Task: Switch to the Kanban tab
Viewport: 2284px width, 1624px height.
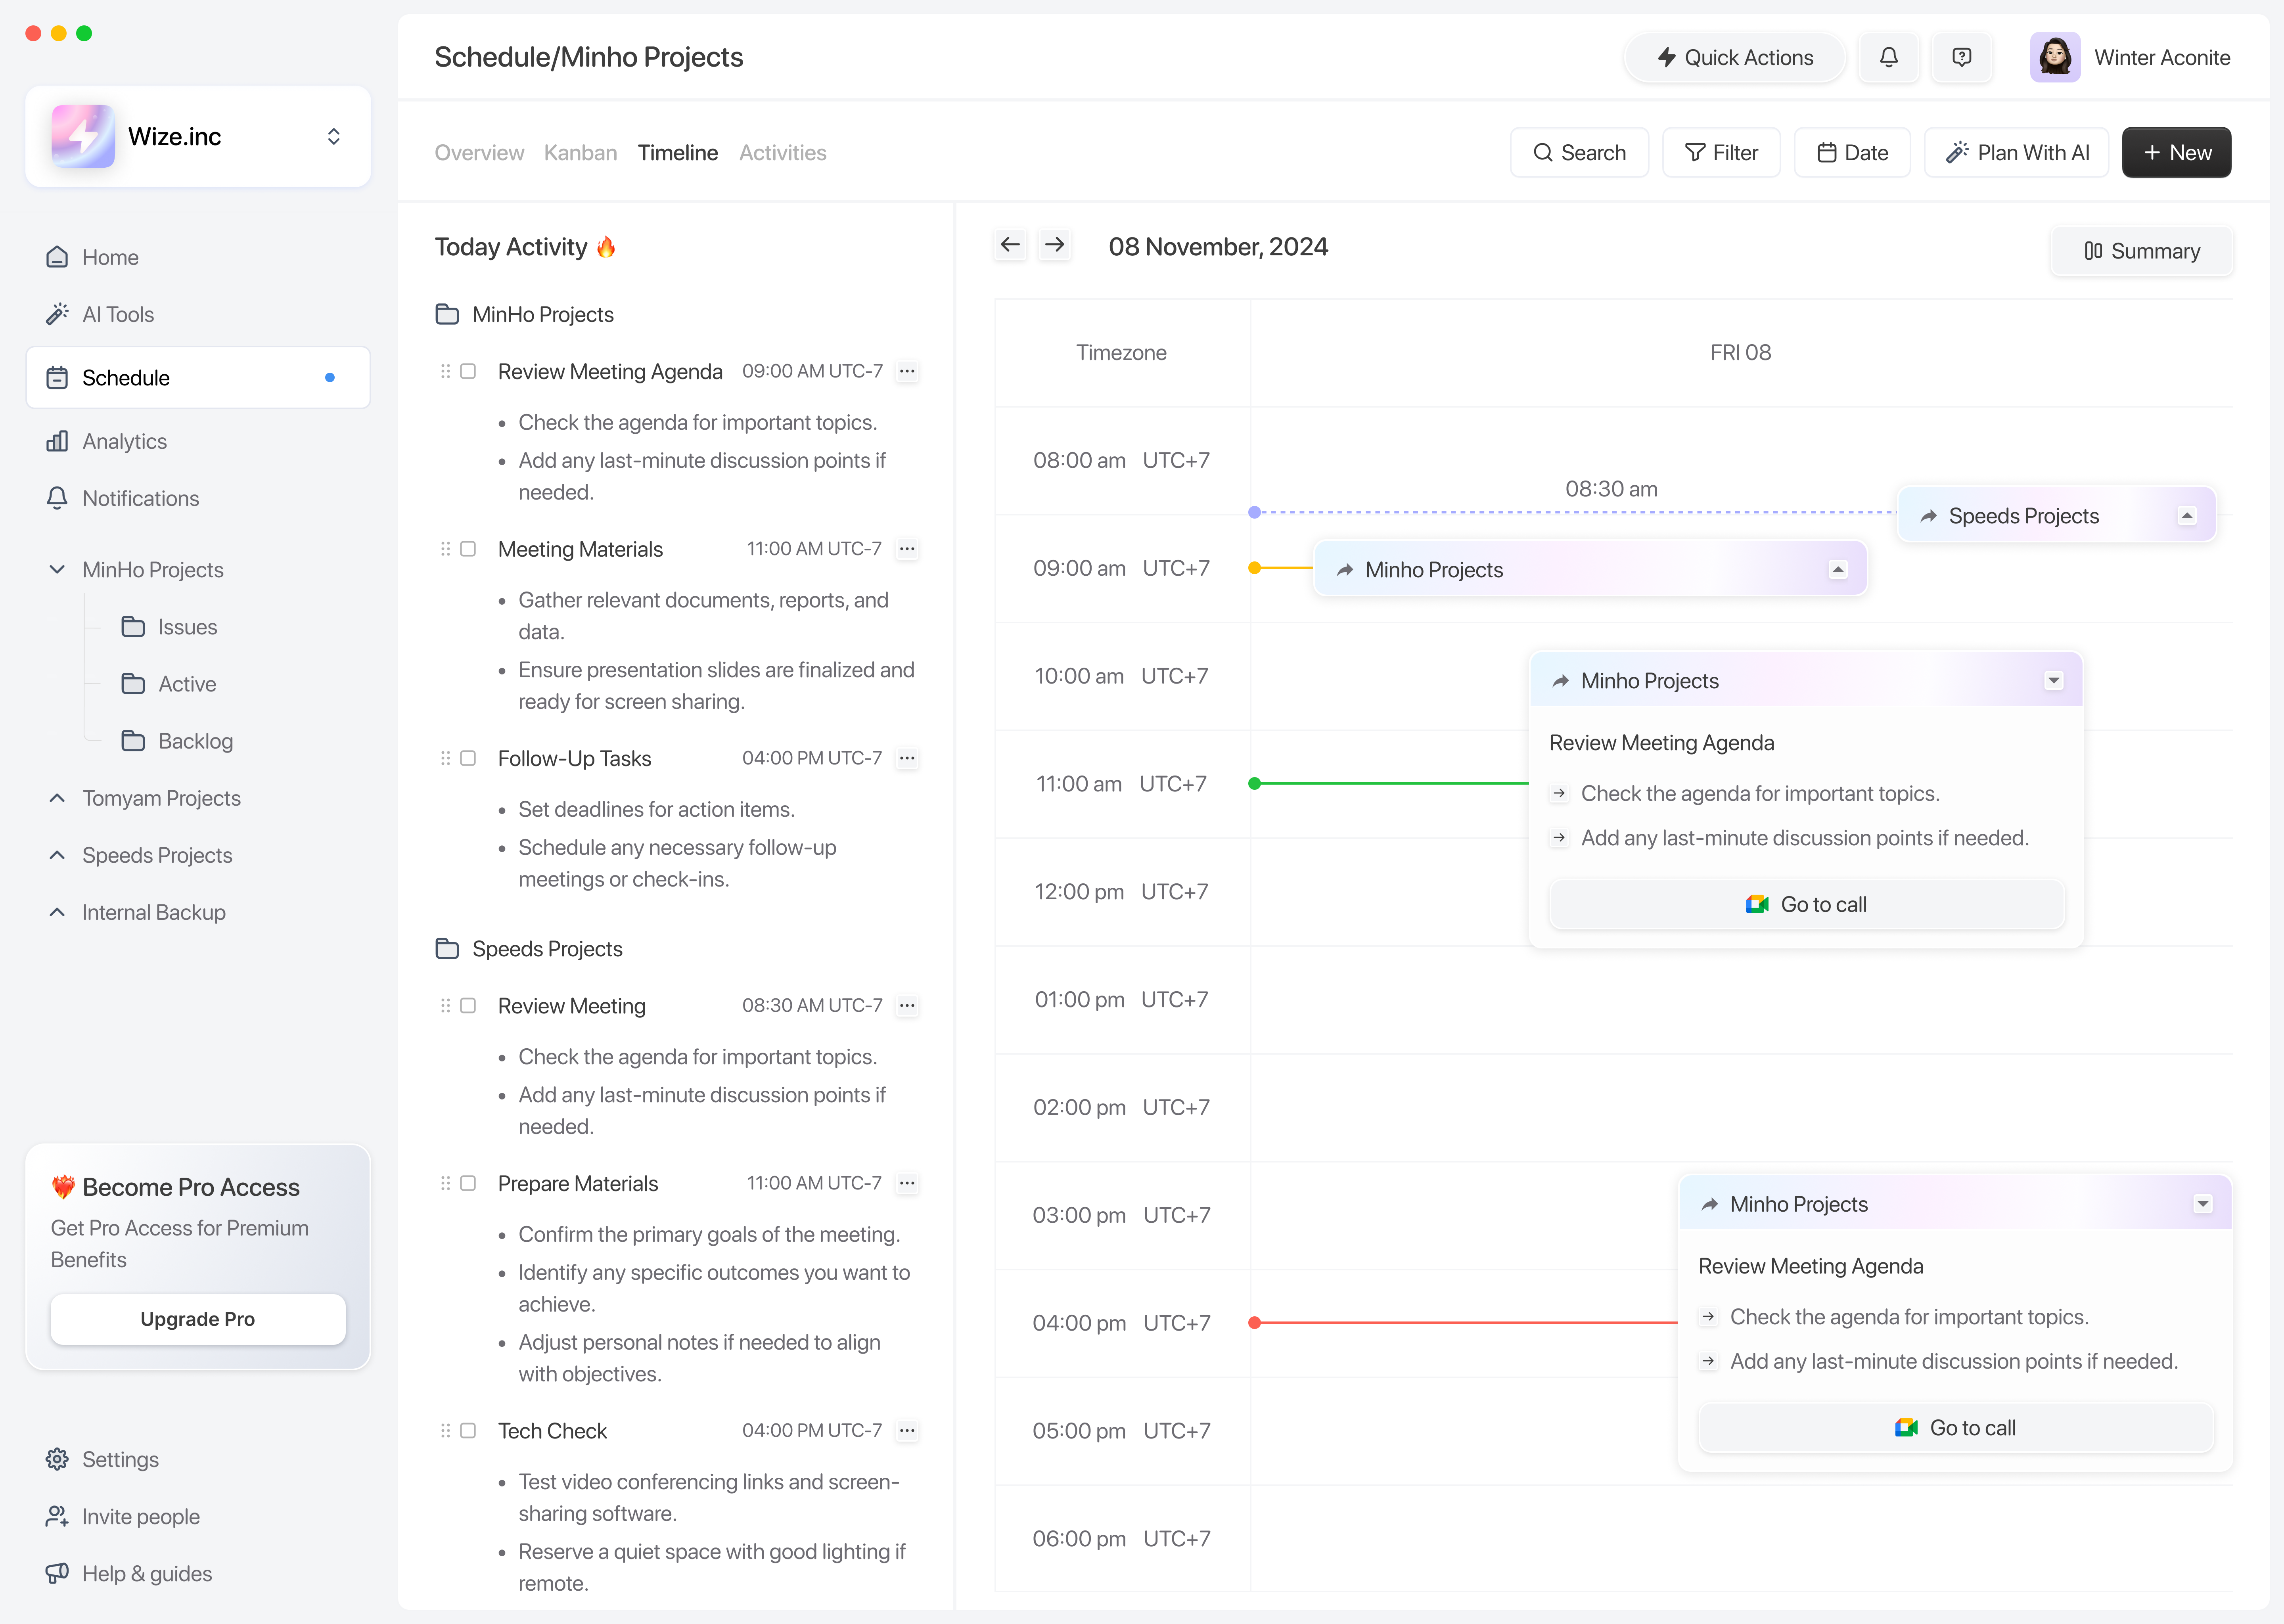Action: coord(580,152)
